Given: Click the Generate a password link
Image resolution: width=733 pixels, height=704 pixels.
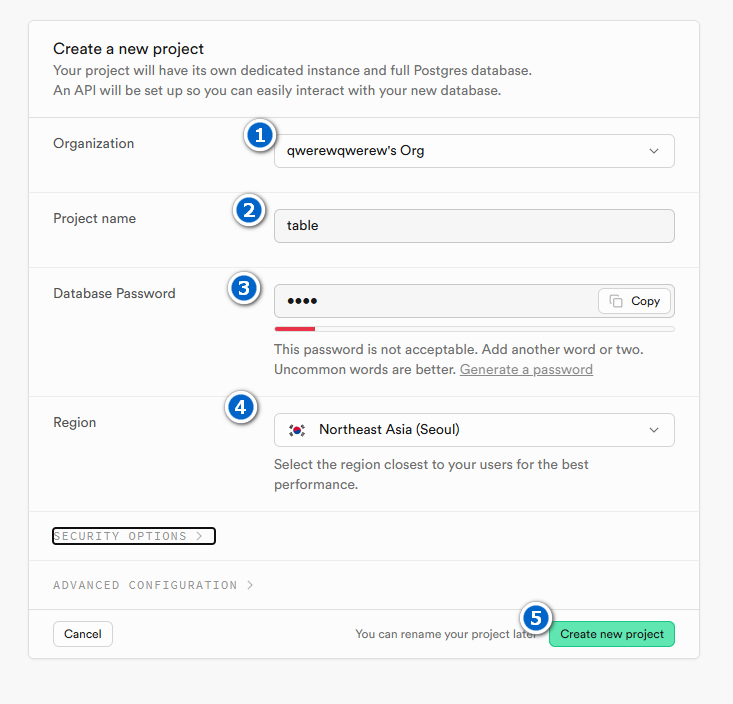Looking at the screenshot, I should (526, 370).
